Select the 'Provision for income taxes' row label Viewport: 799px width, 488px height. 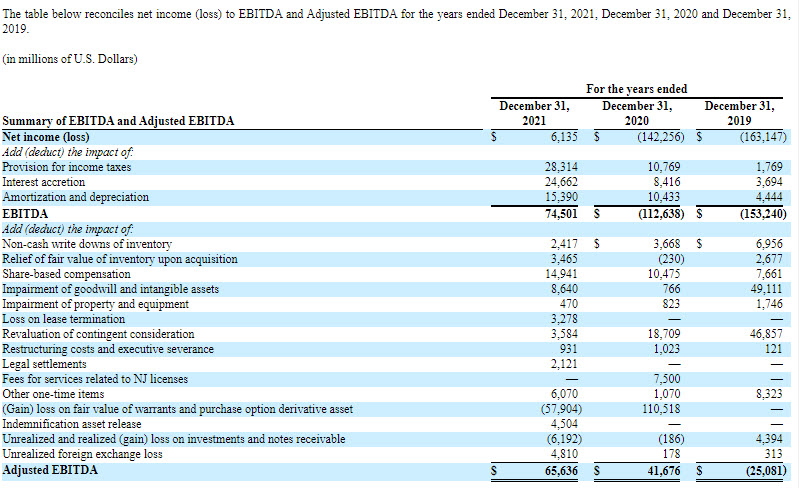[x=67, y=167]
